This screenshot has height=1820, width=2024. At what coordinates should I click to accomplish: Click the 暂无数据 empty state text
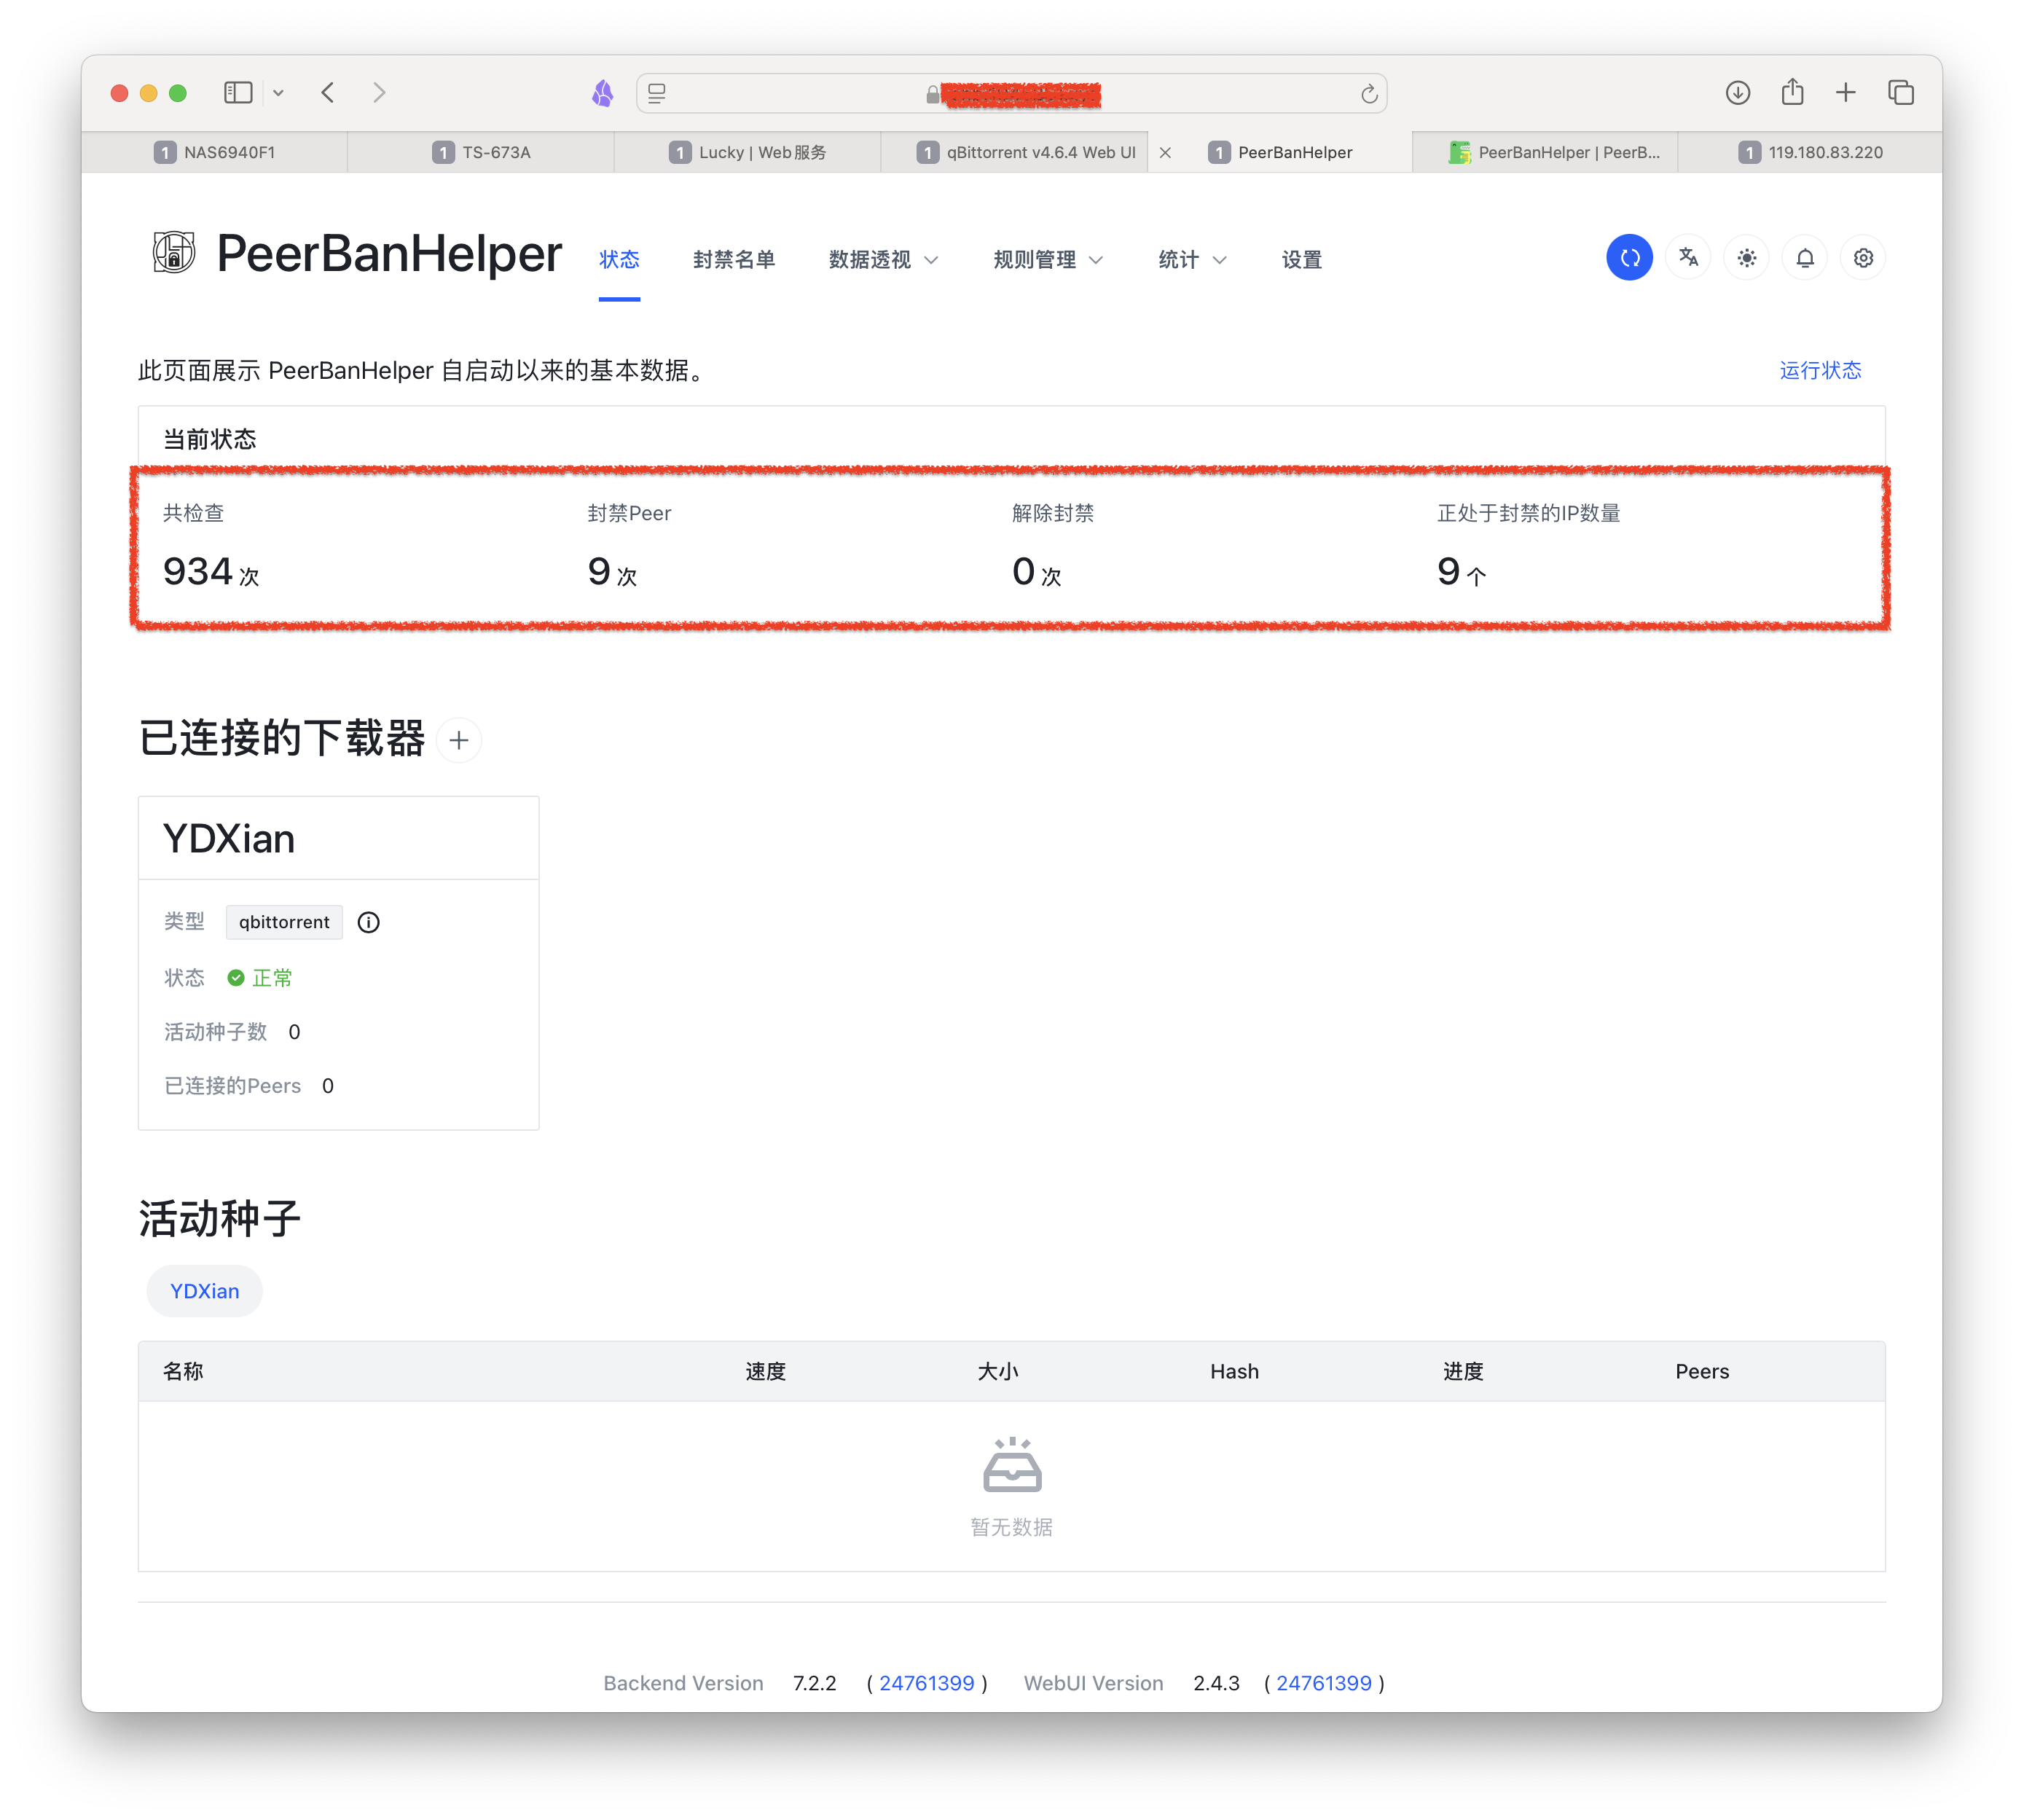(x=1012, y=1527)
